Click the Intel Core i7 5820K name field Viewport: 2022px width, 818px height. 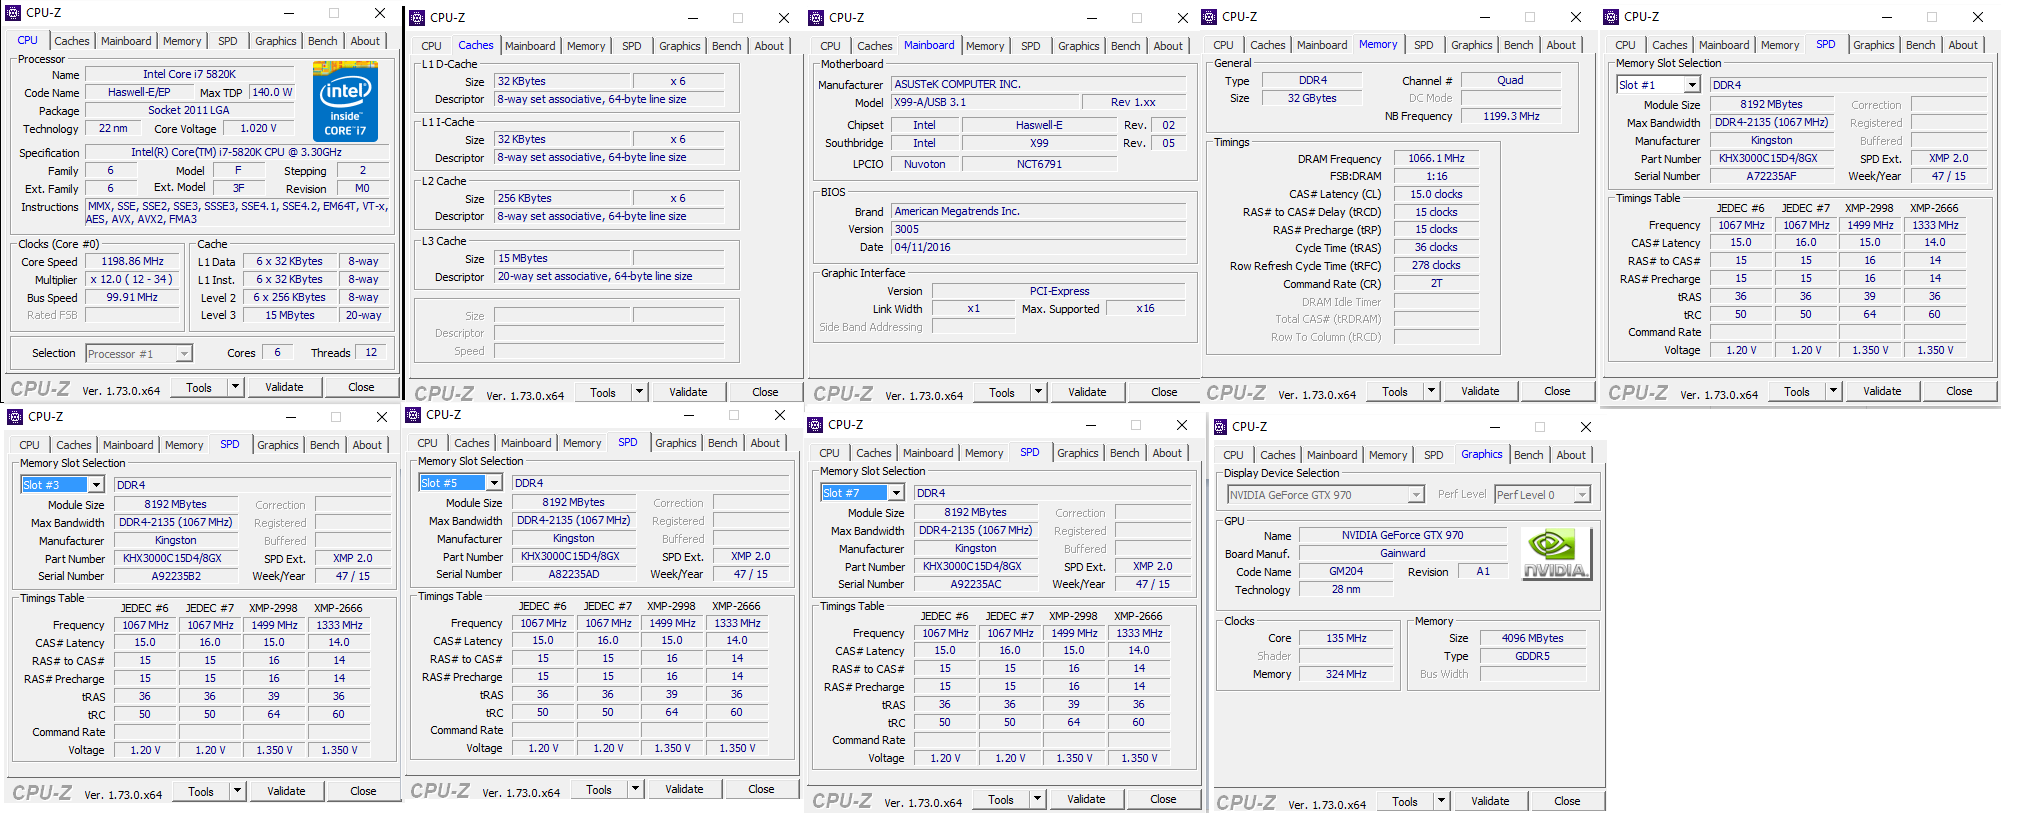(x=189, y=74)
